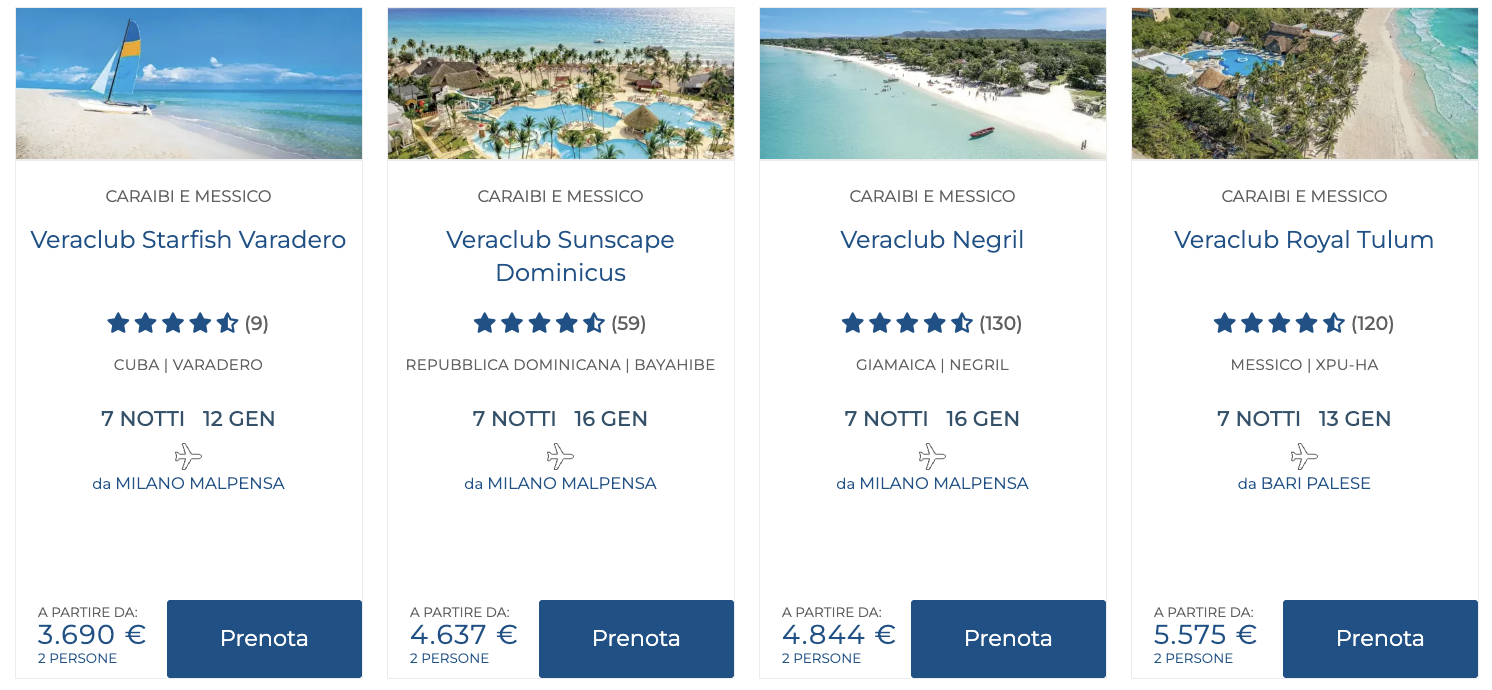1492x690 pixels.
Task: Book the Veraclub Sunscape Dominicus with Prenota
Action: tap(636, 639)
